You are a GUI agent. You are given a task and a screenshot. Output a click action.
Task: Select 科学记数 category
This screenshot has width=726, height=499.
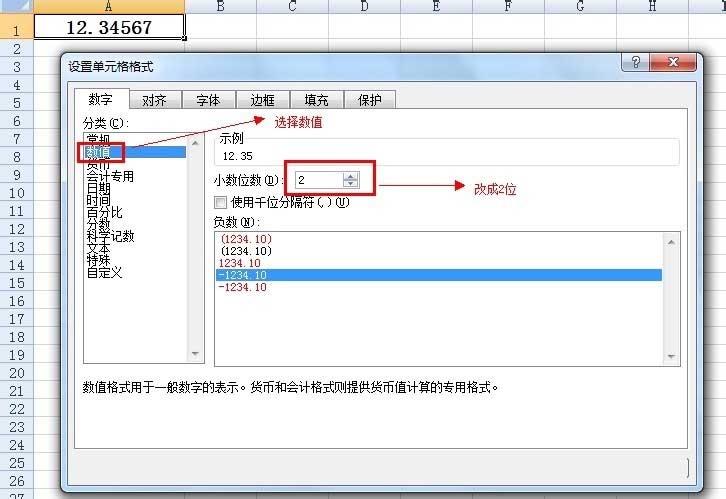(x=110, y=237)
